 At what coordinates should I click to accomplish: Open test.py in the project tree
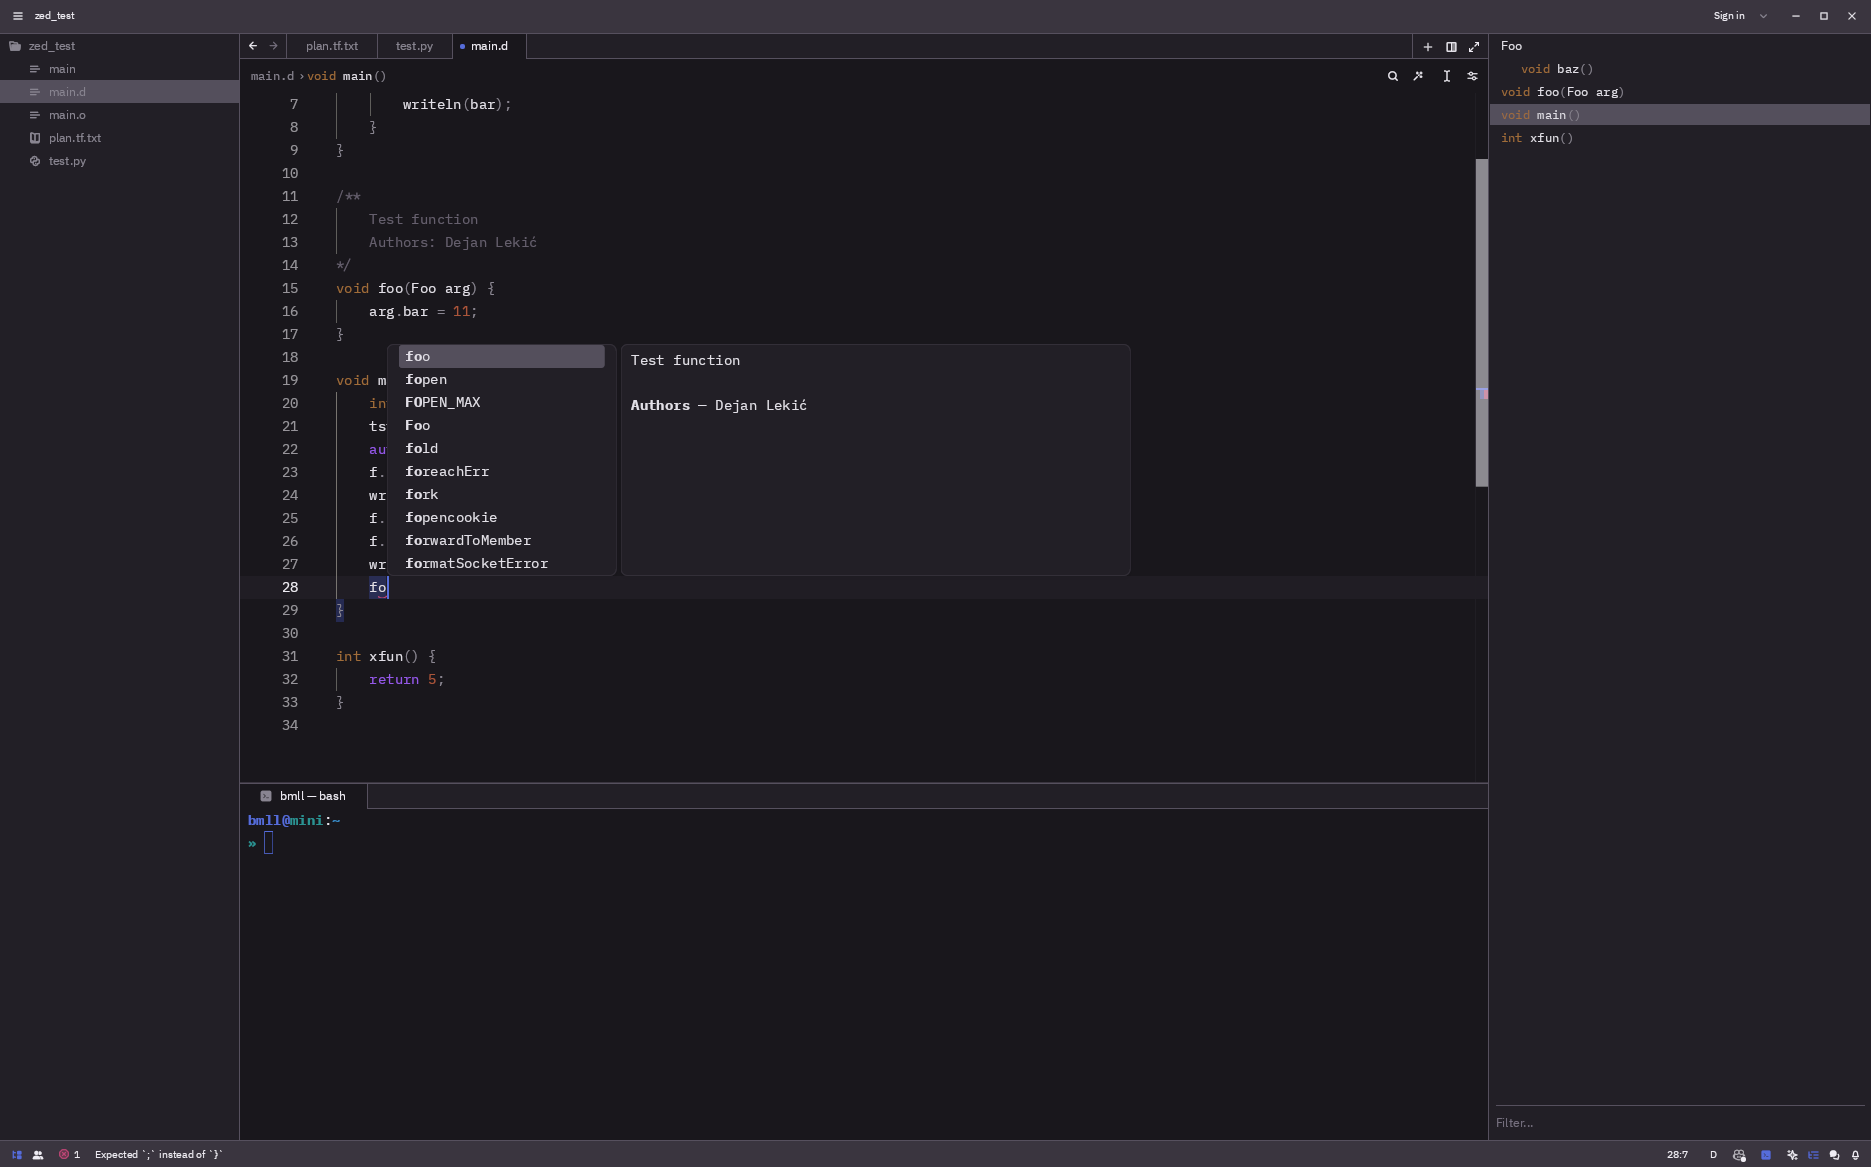click(67, 161)
